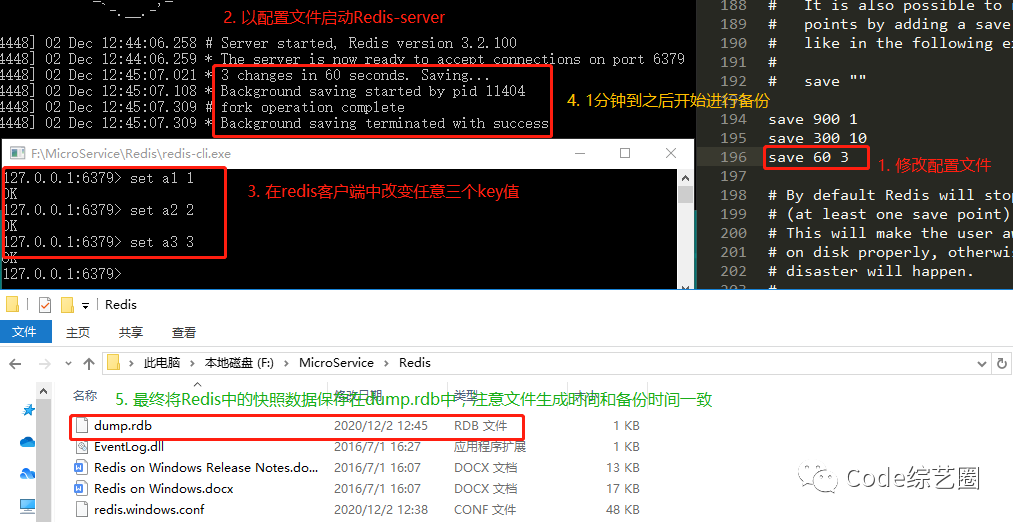Switch to the 查看 ribbon tab
This screenshot has width=1013, height=522.
[184, 332]
